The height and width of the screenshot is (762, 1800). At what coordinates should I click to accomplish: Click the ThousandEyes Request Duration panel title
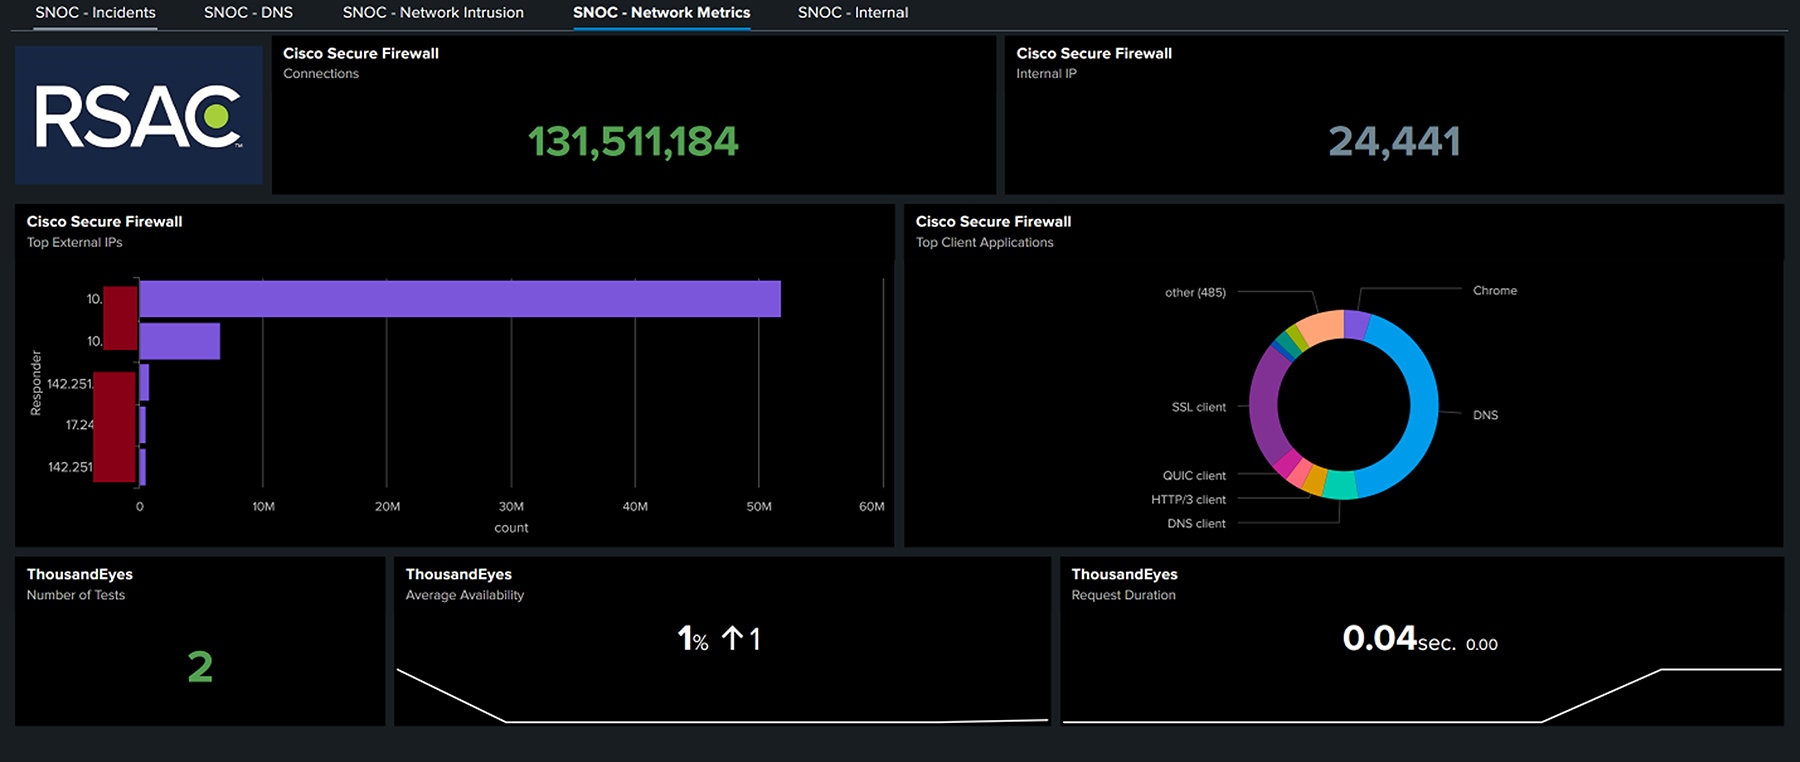tap(1124, 574)
